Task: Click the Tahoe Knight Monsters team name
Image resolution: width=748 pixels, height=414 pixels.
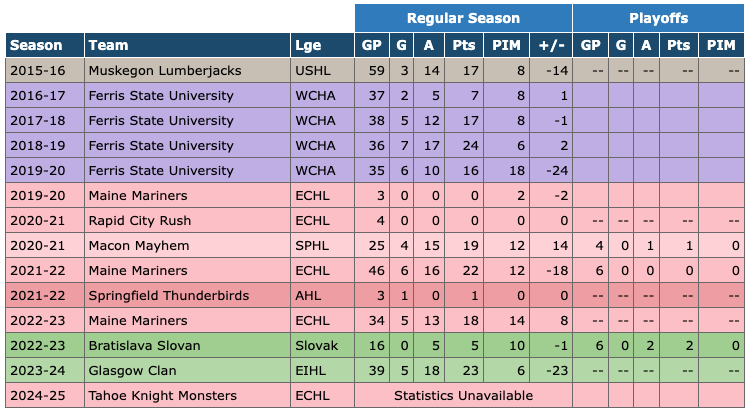Action: coord(162,396)
